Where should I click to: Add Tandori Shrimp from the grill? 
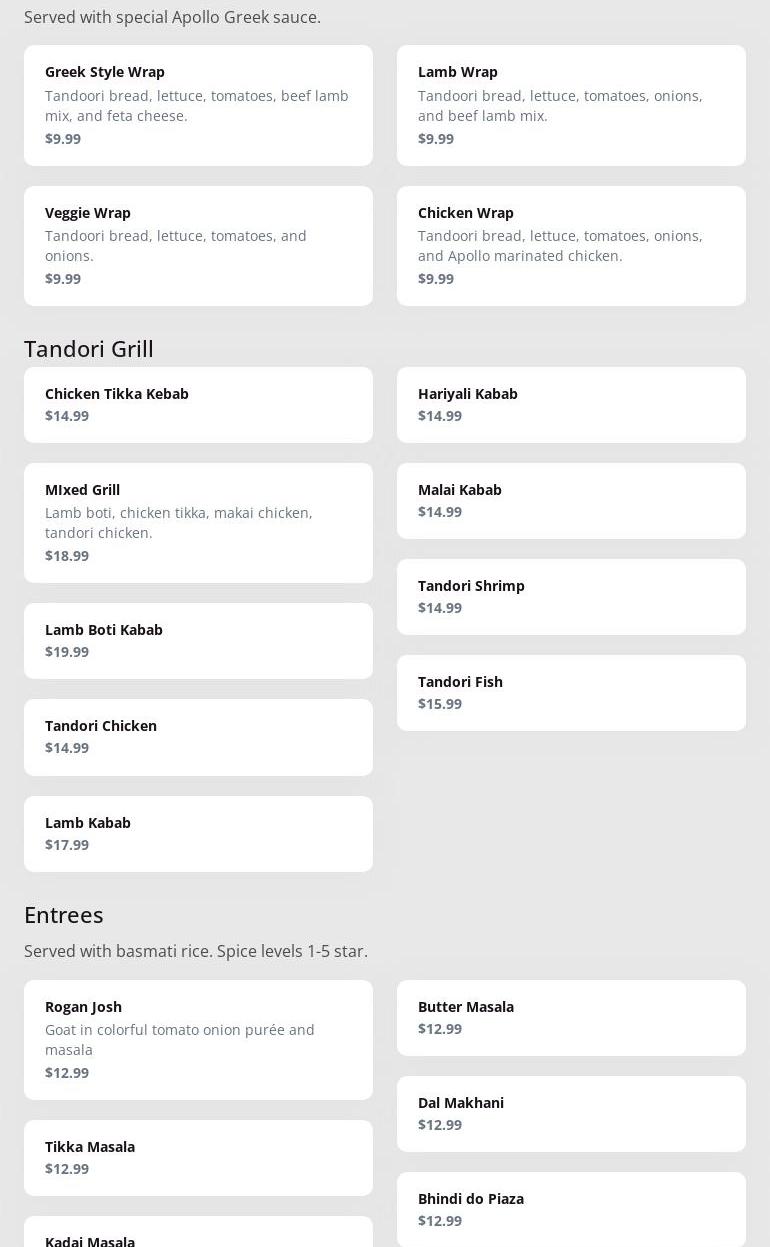571,596
